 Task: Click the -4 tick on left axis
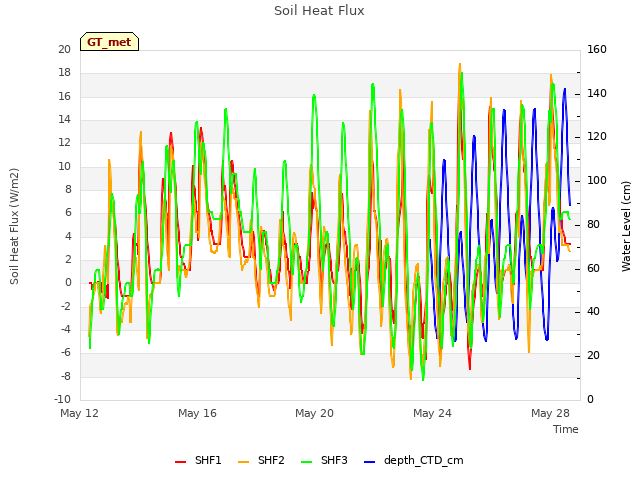(x=65, y=329)
